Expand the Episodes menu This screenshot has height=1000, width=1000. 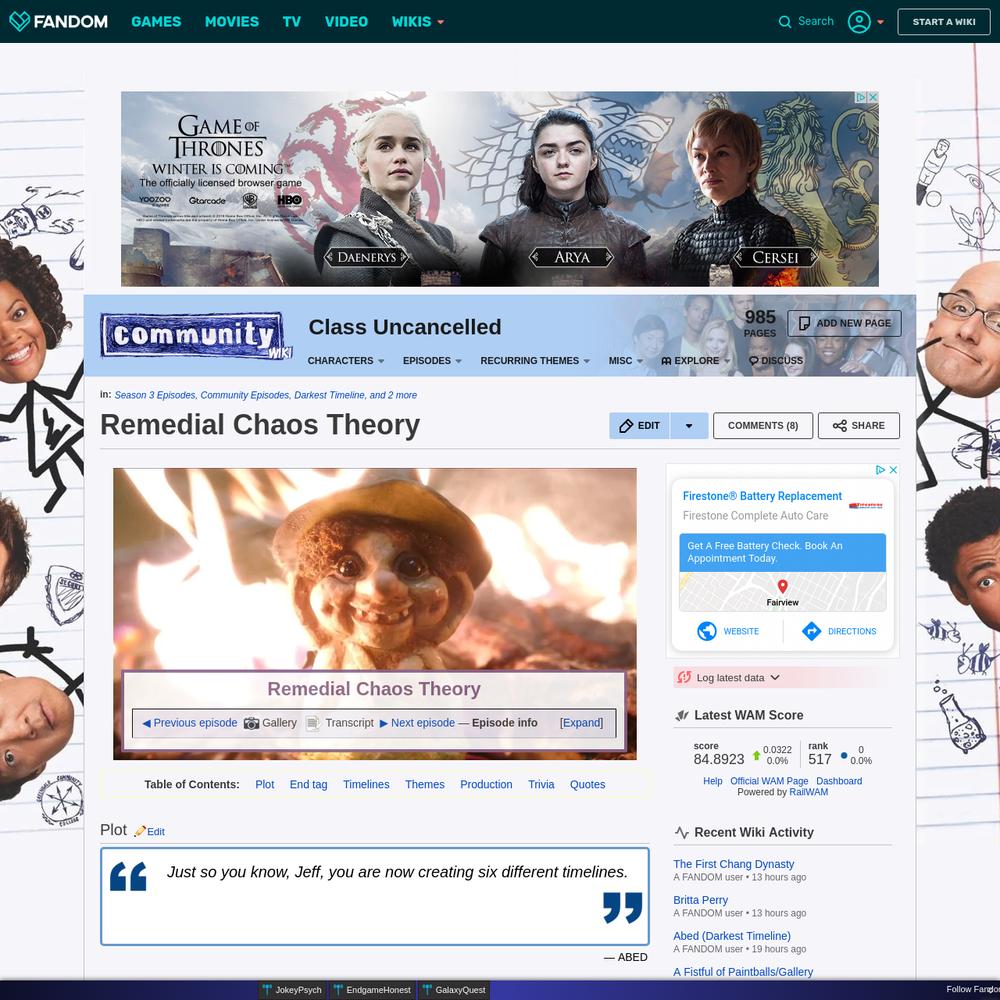point(432,361)
